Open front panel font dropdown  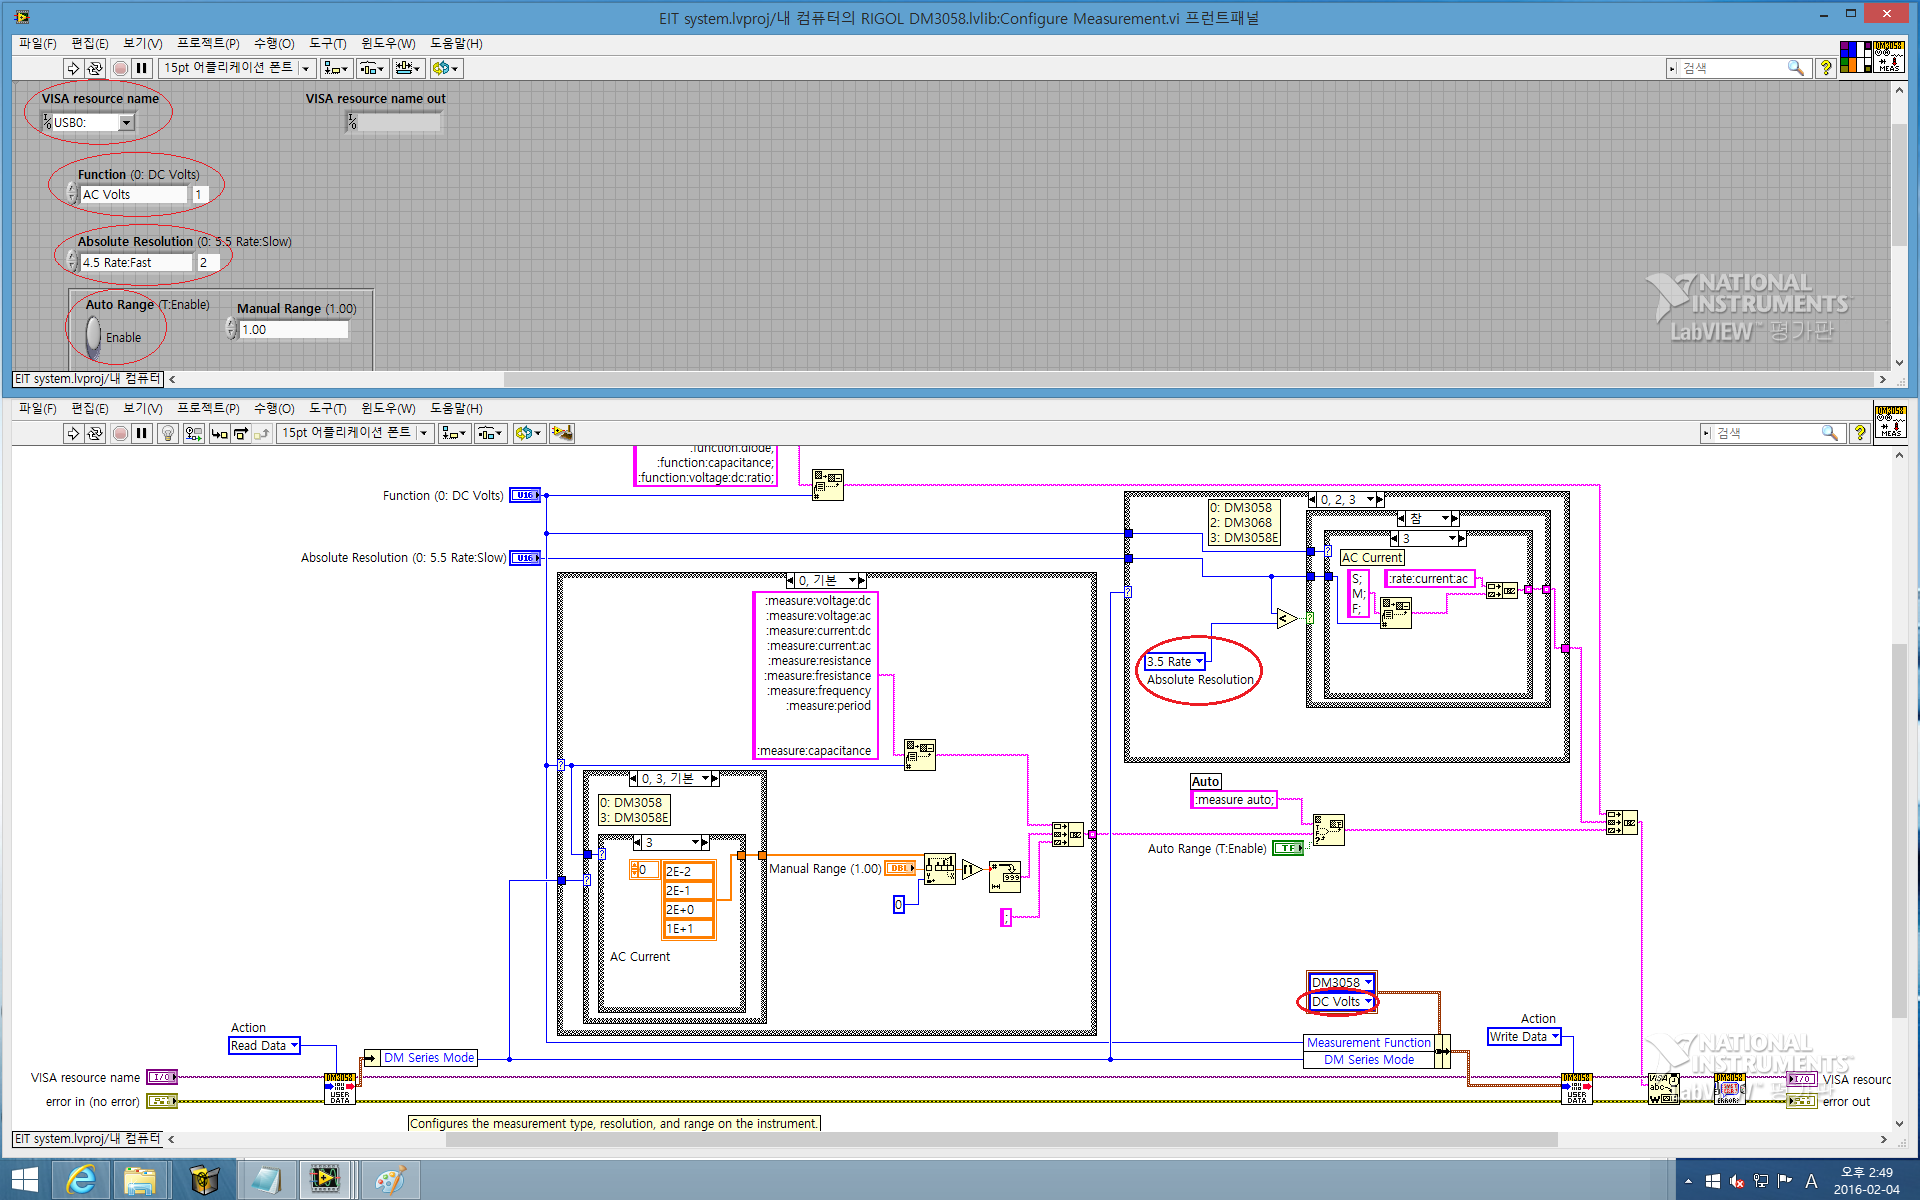click(238, 68)
